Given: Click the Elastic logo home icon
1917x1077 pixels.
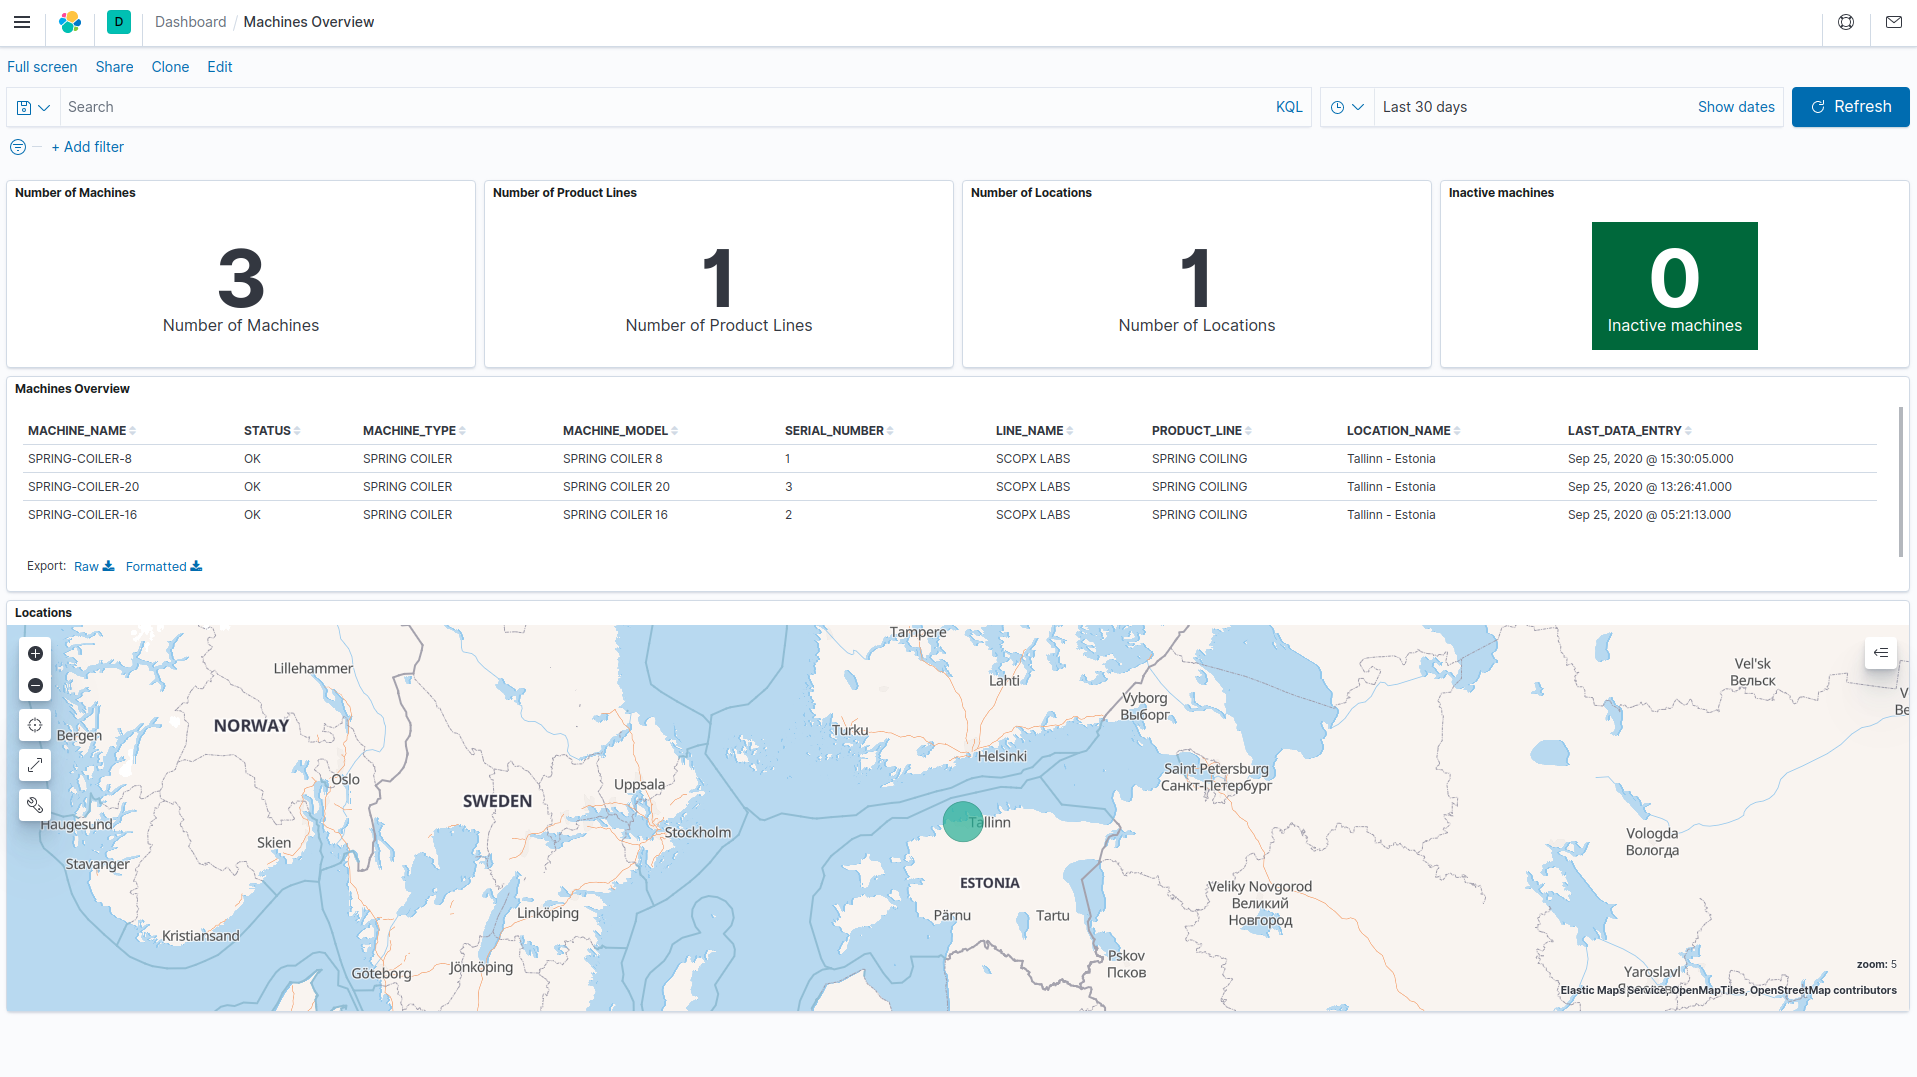Looking at the screenshot, I should click(x=70, y=22).
